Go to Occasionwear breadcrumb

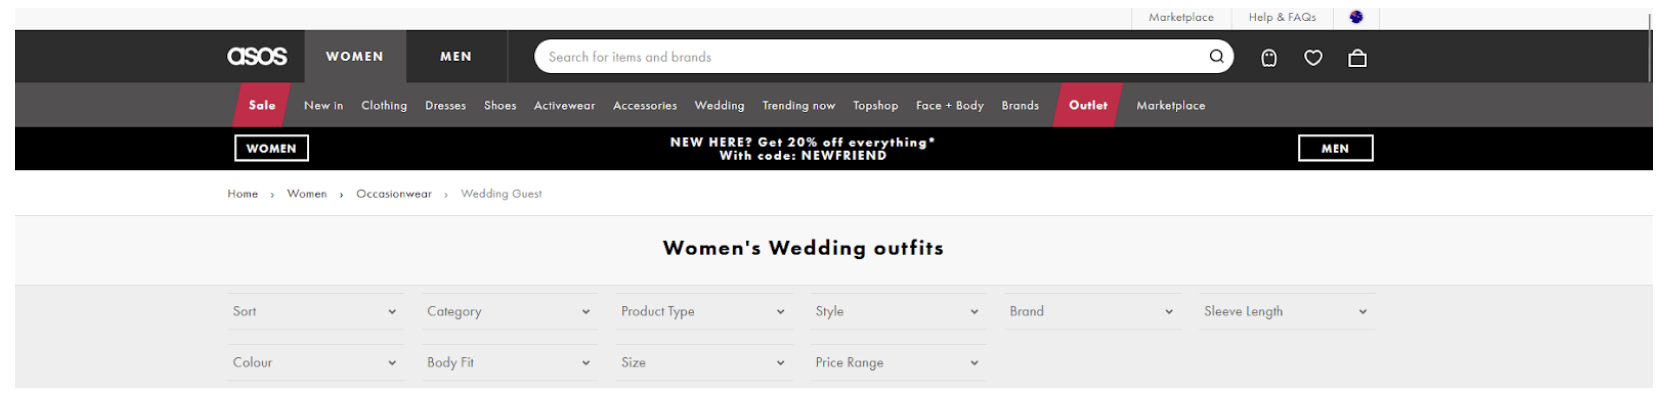(x=394, y=194)
